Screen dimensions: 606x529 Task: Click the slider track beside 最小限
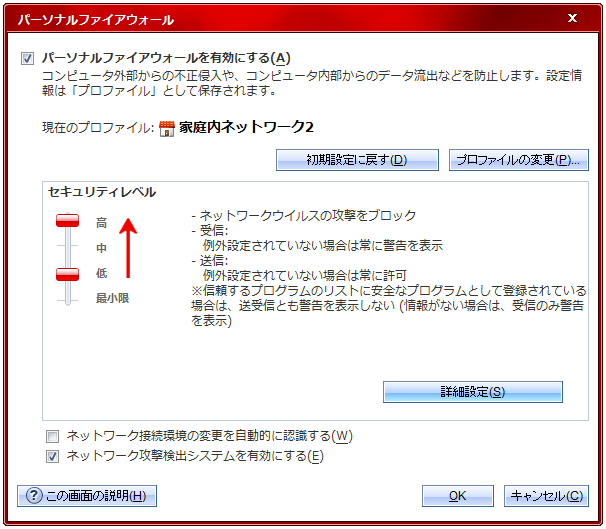pyautogui.click(x=67, y=297)
